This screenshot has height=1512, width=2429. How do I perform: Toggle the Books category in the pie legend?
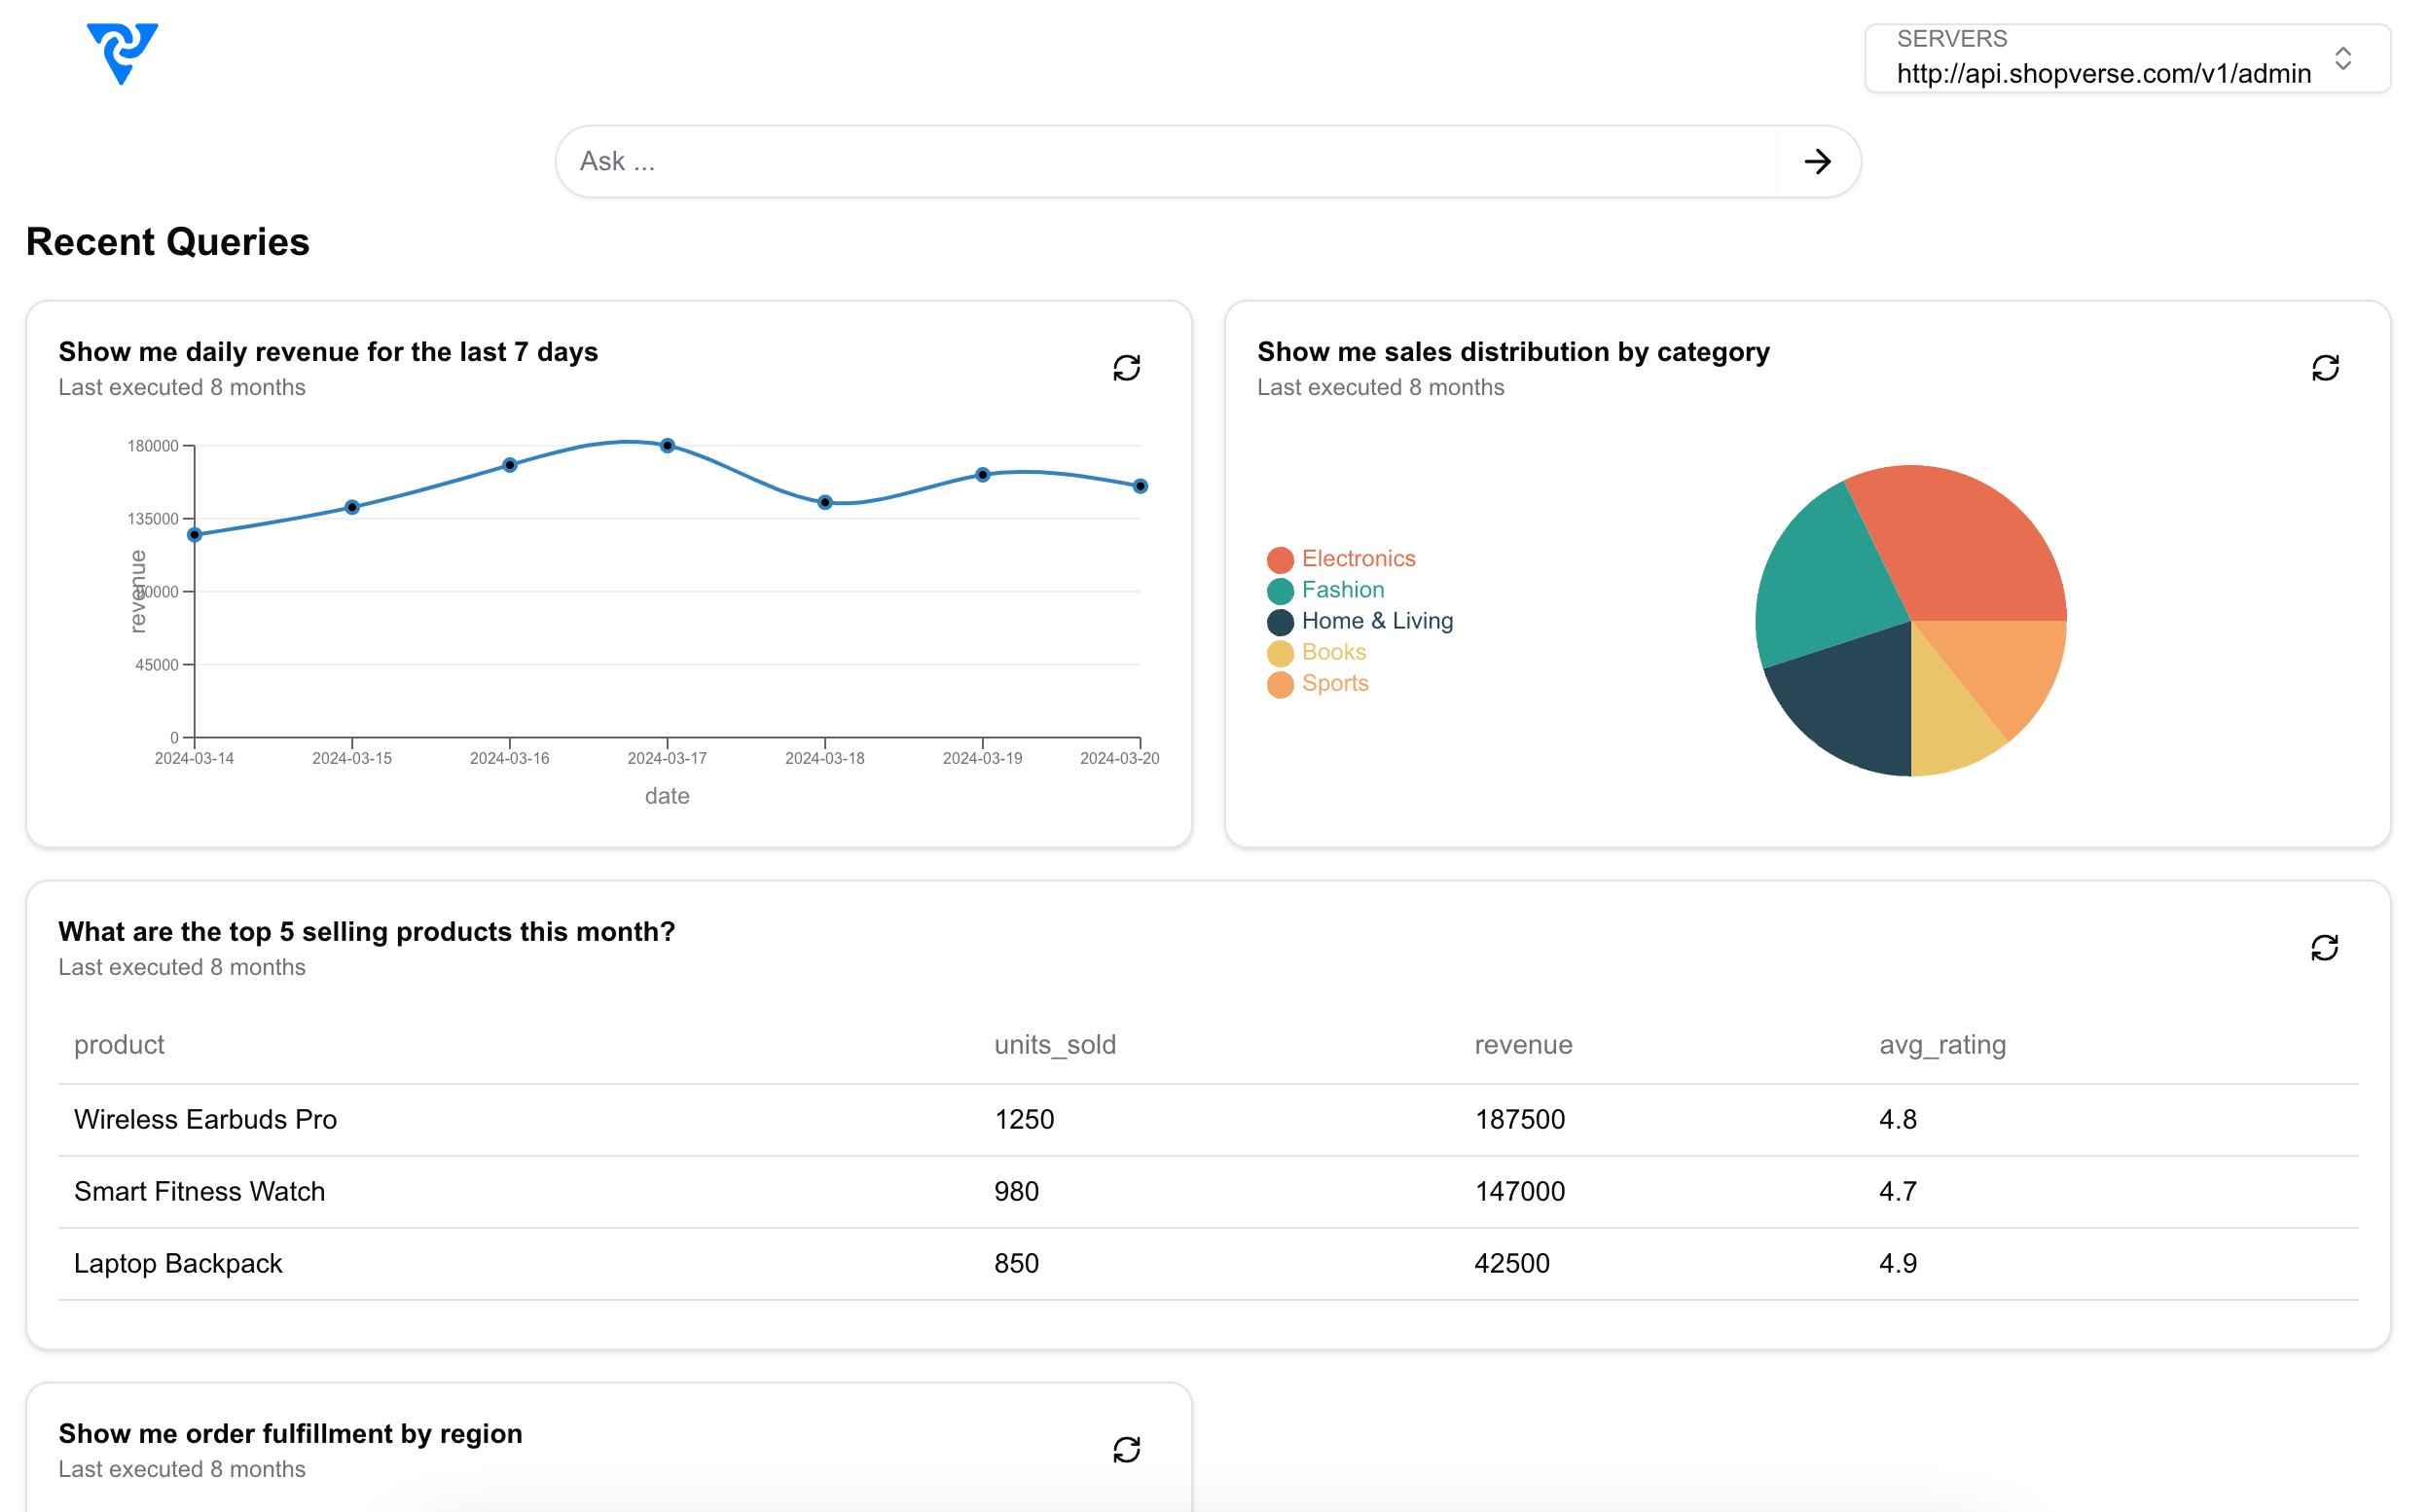(x=1333, y=652)
